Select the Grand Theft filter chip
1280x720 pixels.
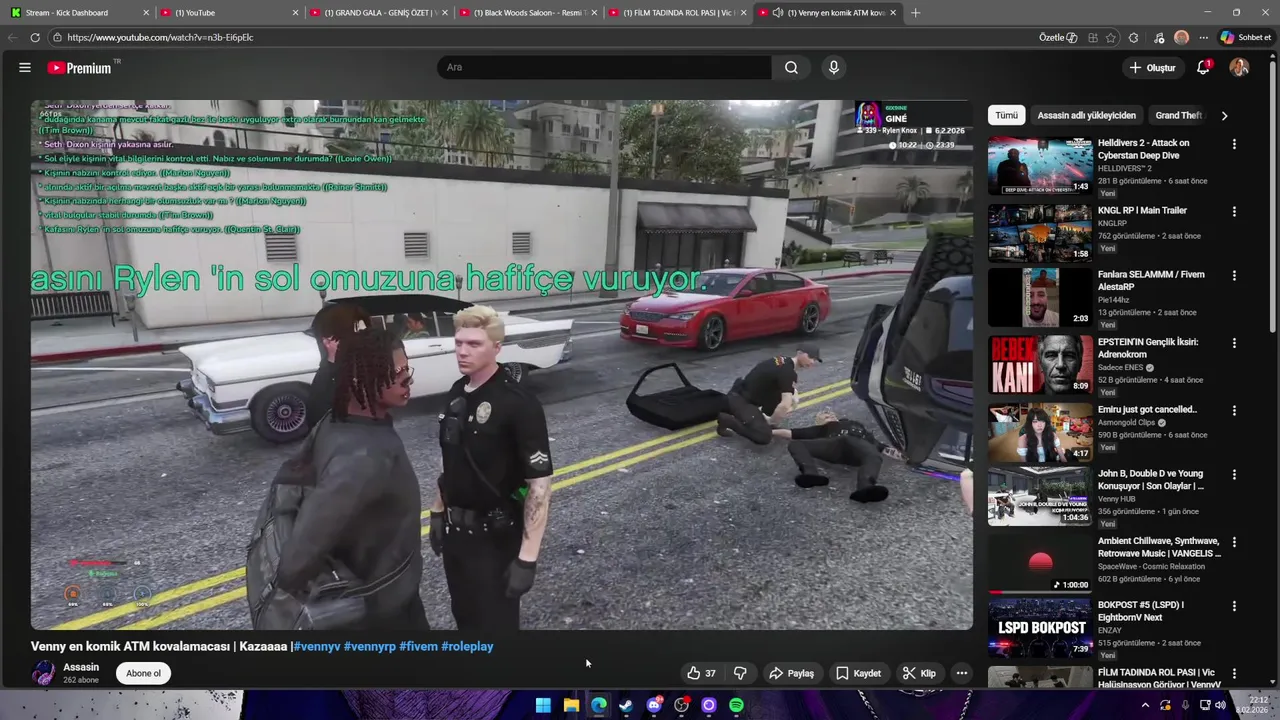pos(1178,115)
